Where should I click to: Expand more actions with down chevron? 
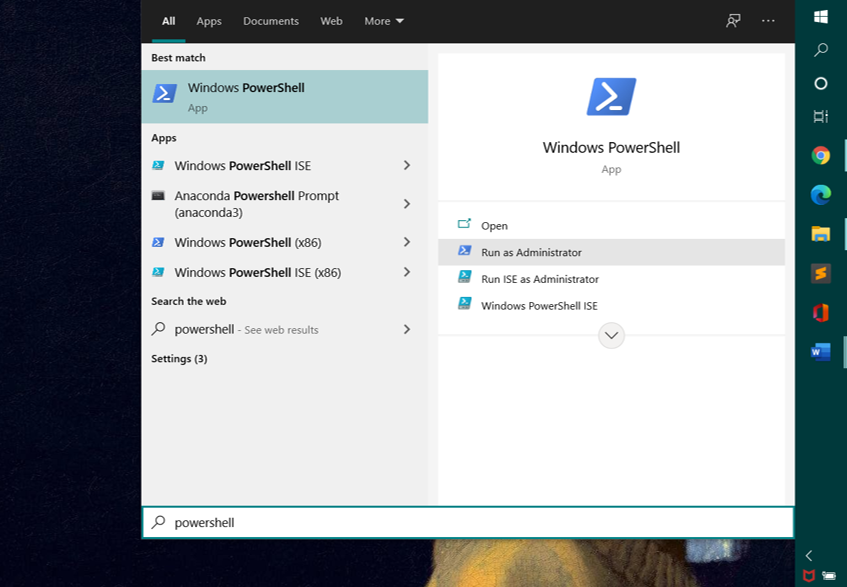coord(611,335)
